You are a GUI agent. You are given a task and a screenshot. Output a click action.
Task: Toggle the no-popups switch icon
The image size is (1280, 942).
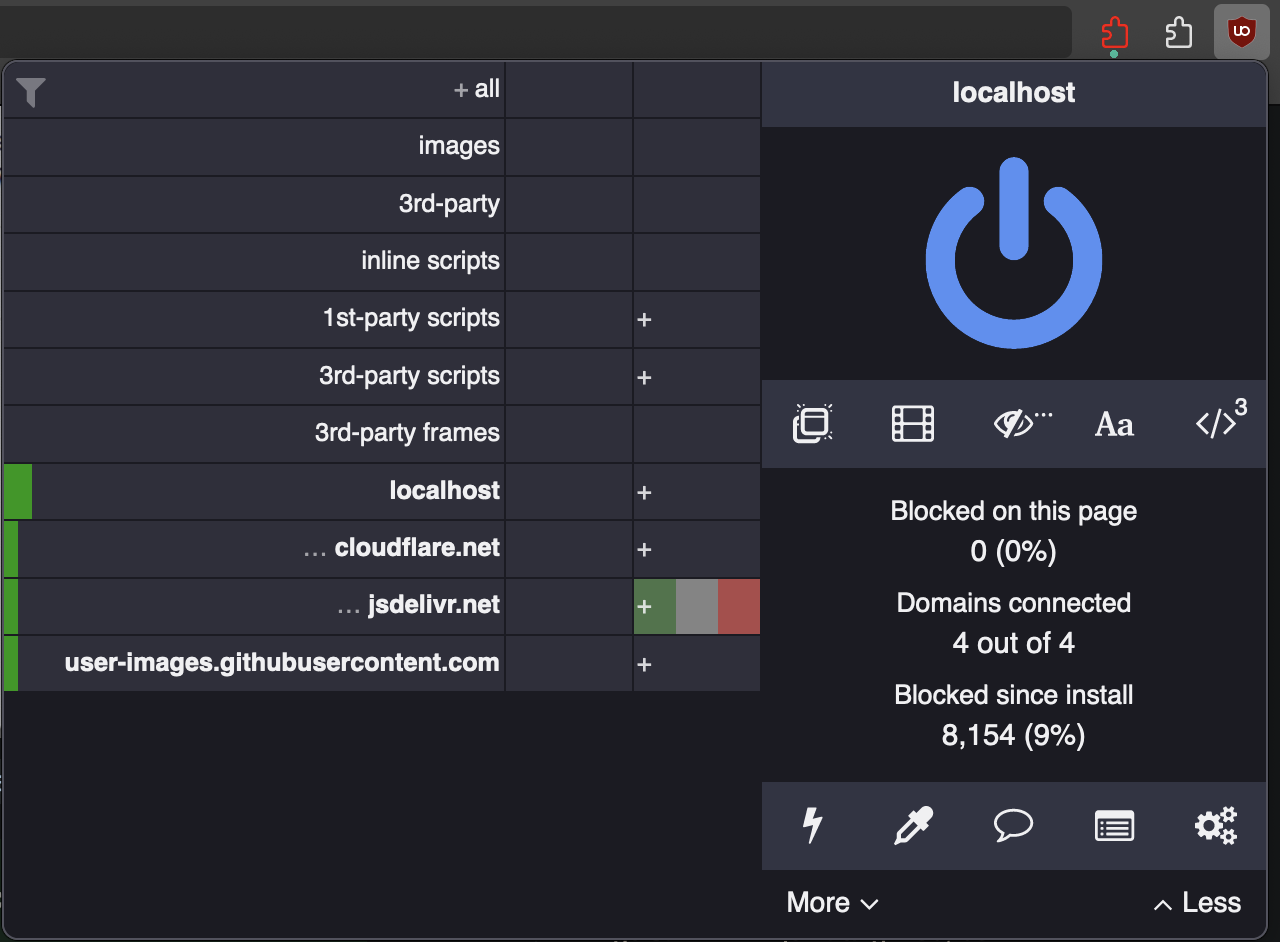coord(813,424)
